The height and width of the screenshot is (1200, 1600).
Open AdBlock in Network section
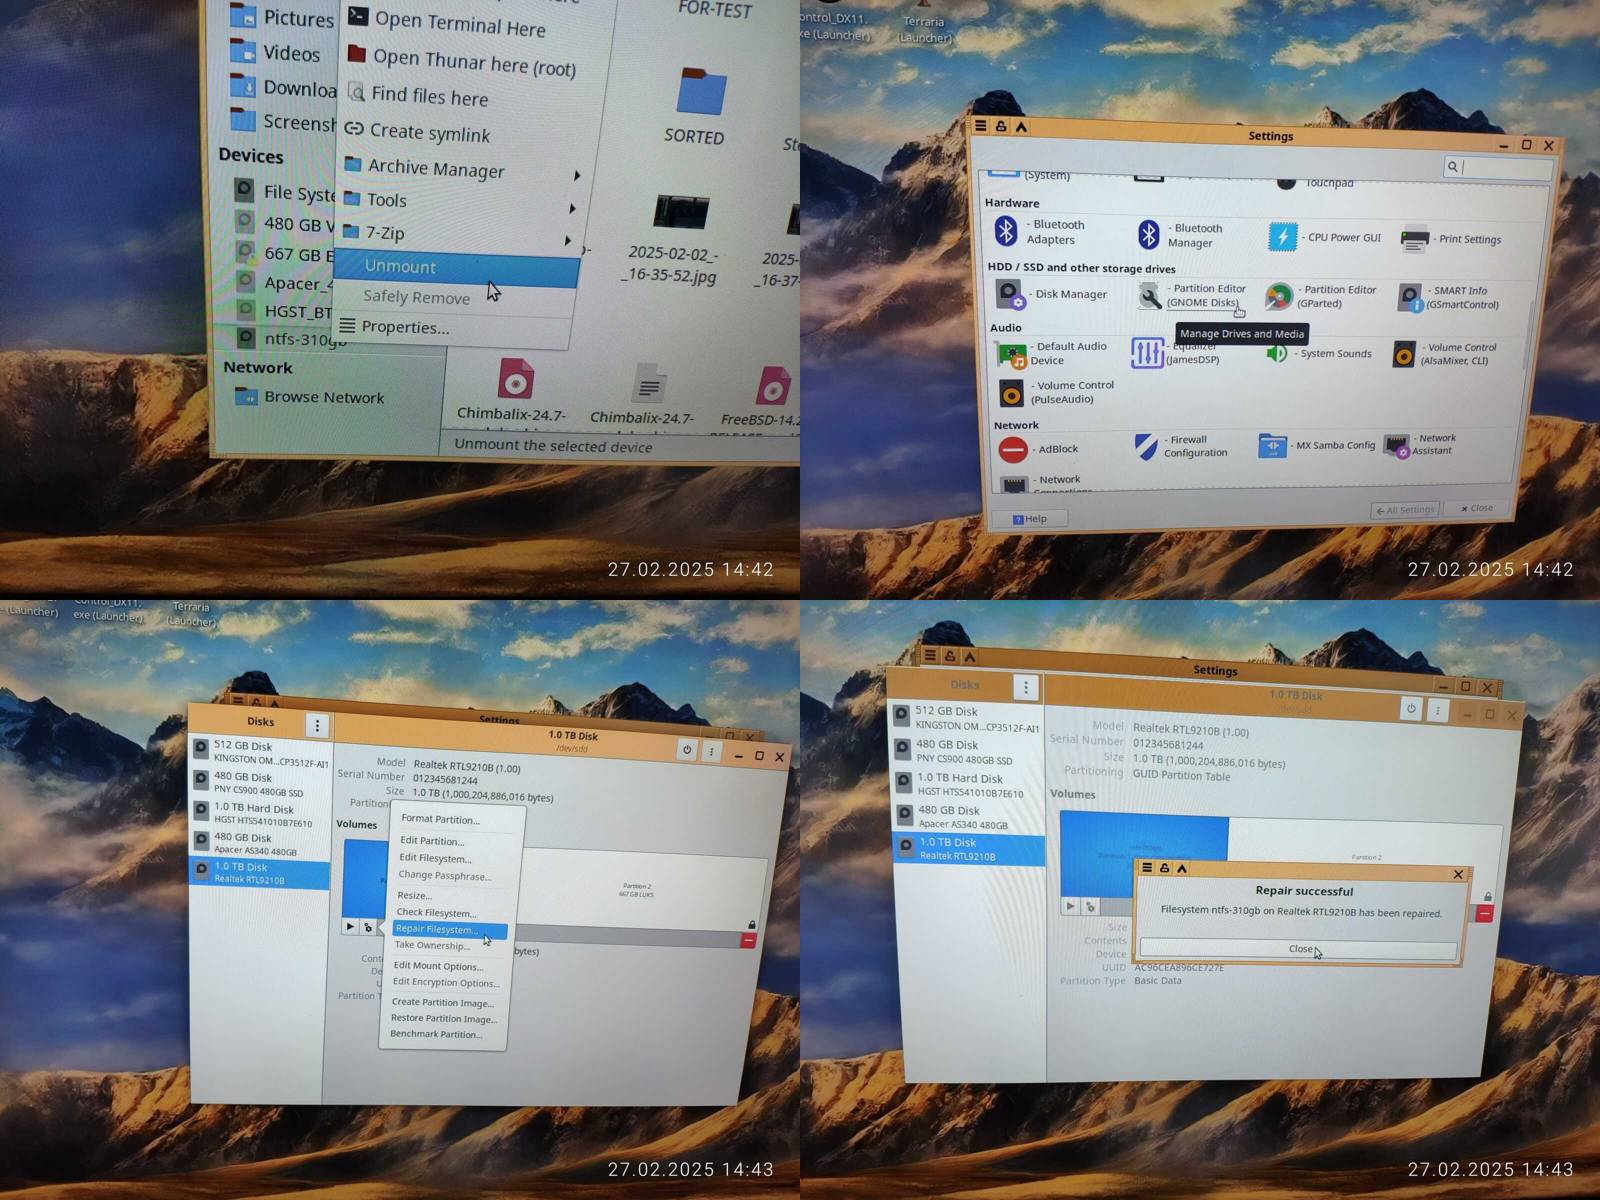(1039, 449)
